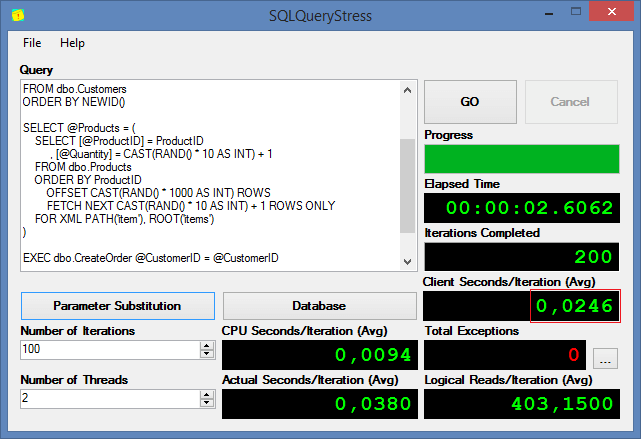The height and width of the screenshot is (439, 641).
Task: Click the 'FROM dbo.Customers' query line
Action: [75, 89]
